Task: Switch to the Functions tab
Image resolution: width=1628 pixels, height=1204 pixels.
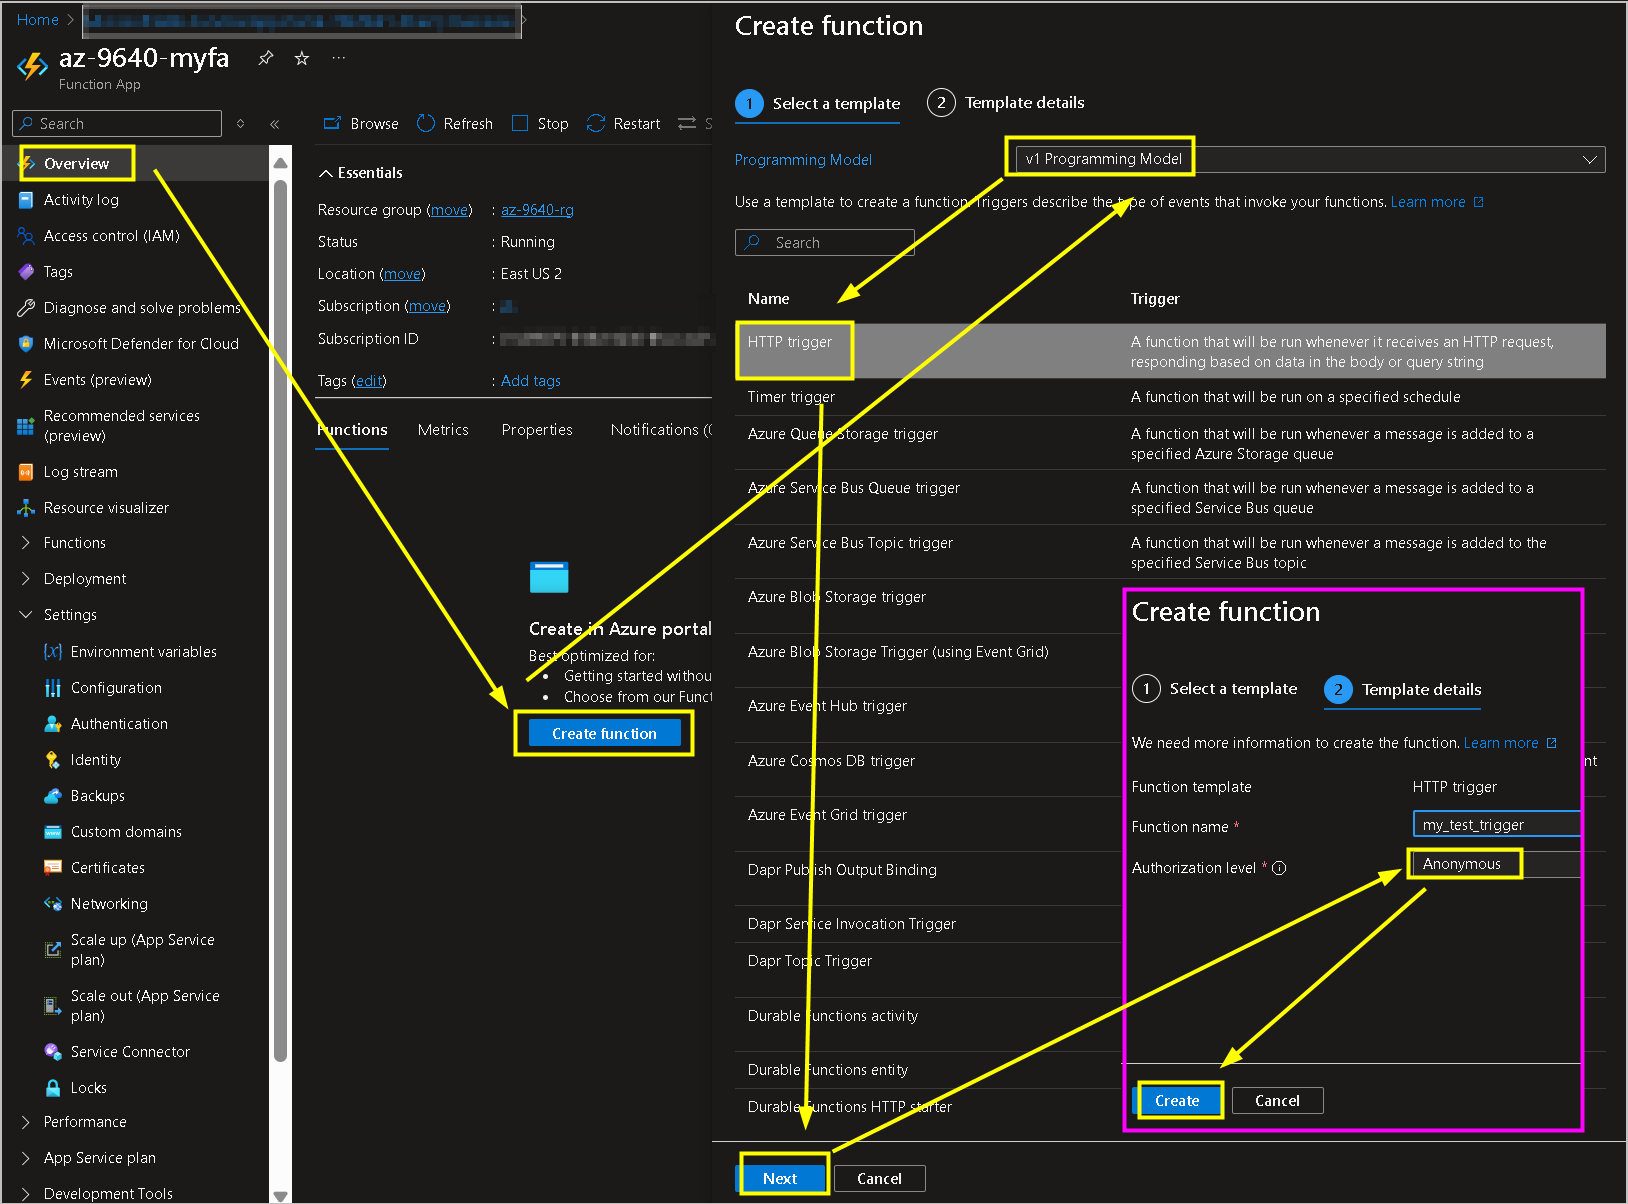Action: pos(352,430)
